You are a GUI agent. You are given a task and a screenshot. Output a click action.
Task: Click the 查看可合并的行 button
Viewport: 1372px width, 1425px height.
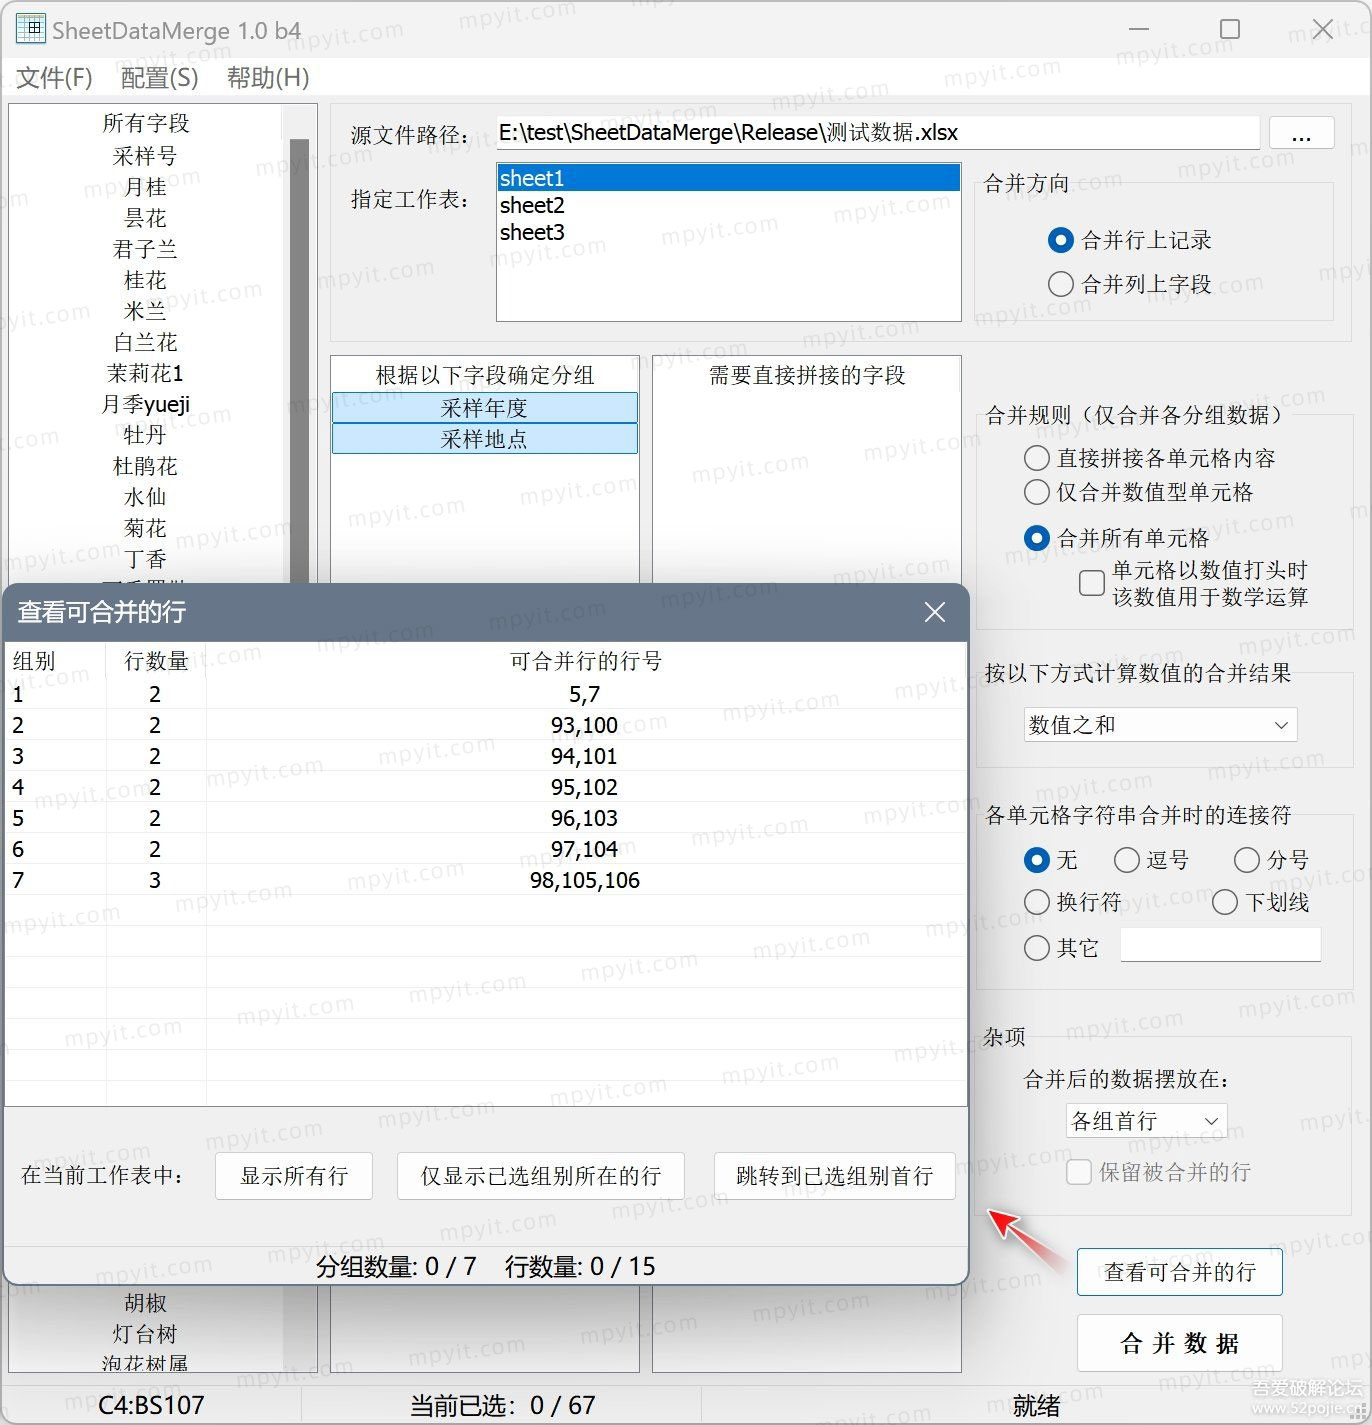pyautogui.click(x=1180, y=1272)
